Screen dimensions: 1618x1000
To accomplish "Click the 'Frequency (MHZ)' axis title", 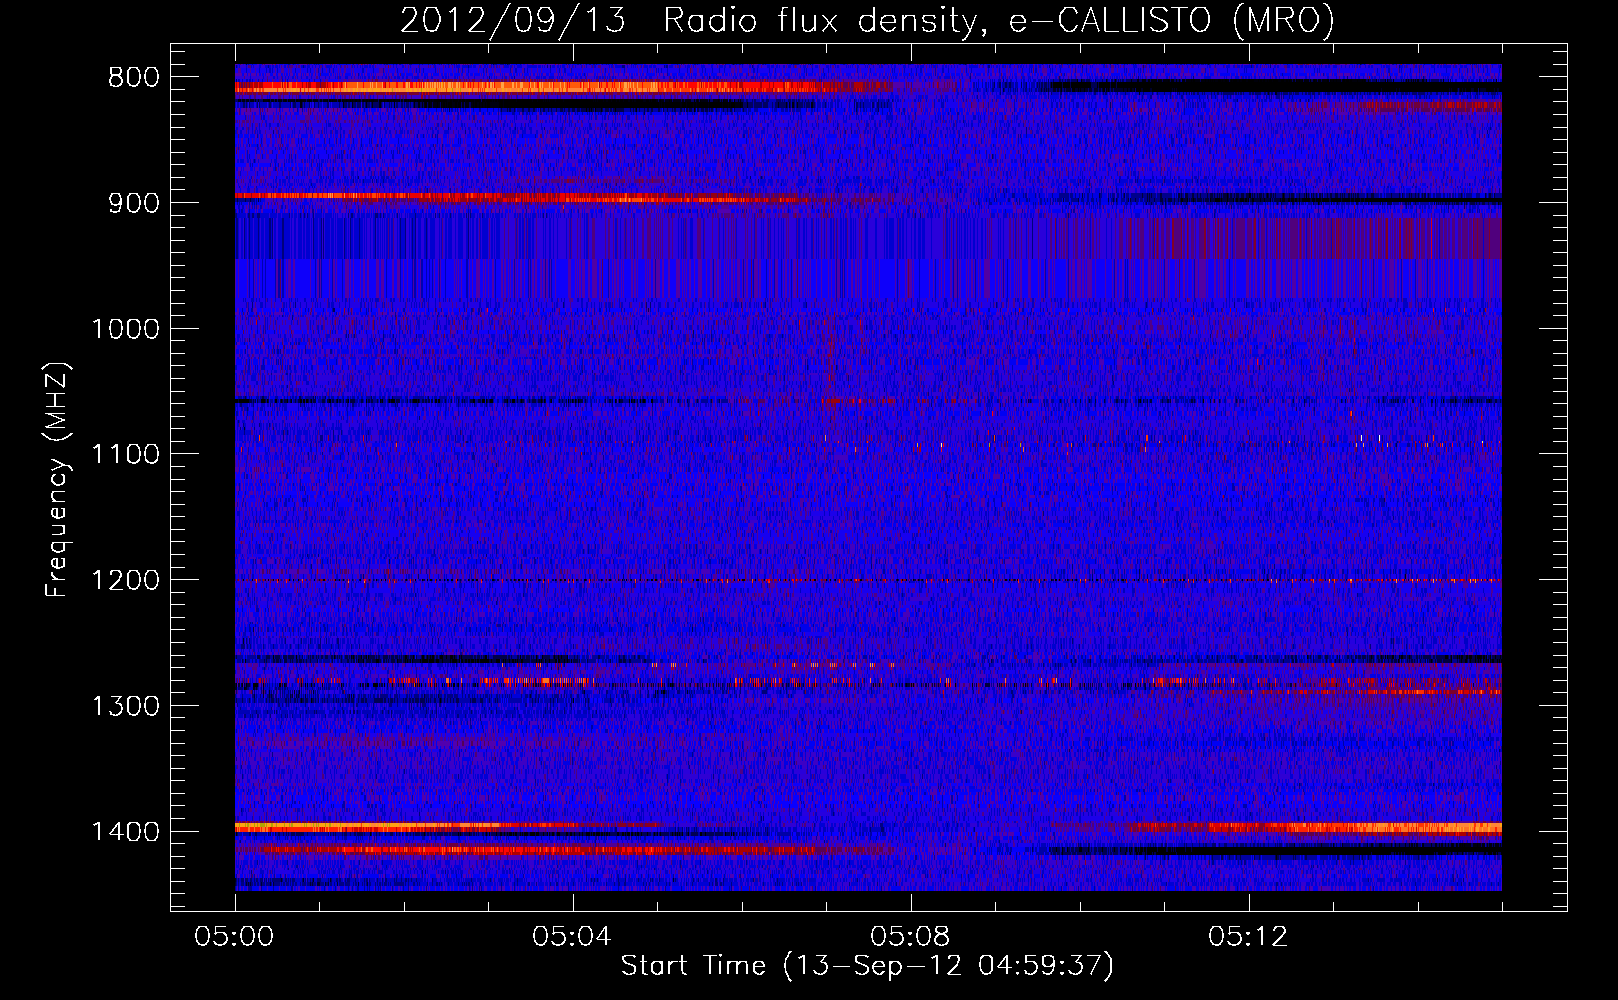I will pos(58,480).
